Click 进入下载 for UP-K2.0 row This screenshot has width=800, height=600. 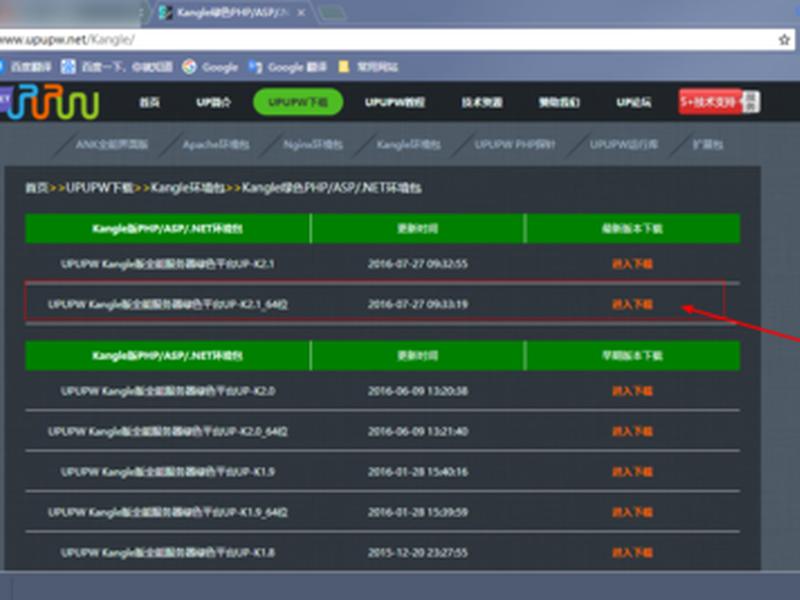coord(632,391)
